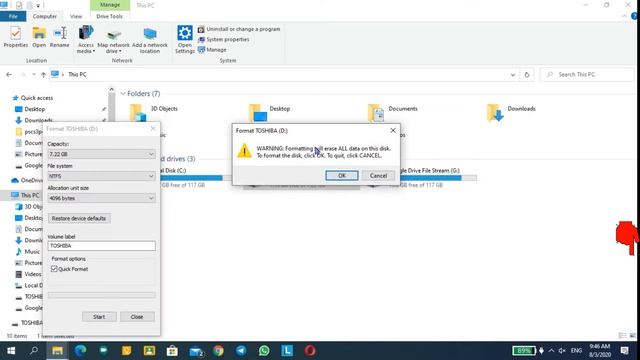Select the Desktop folder in main pane
This screenshot has height=360, width=640.
tap(270, 112)
